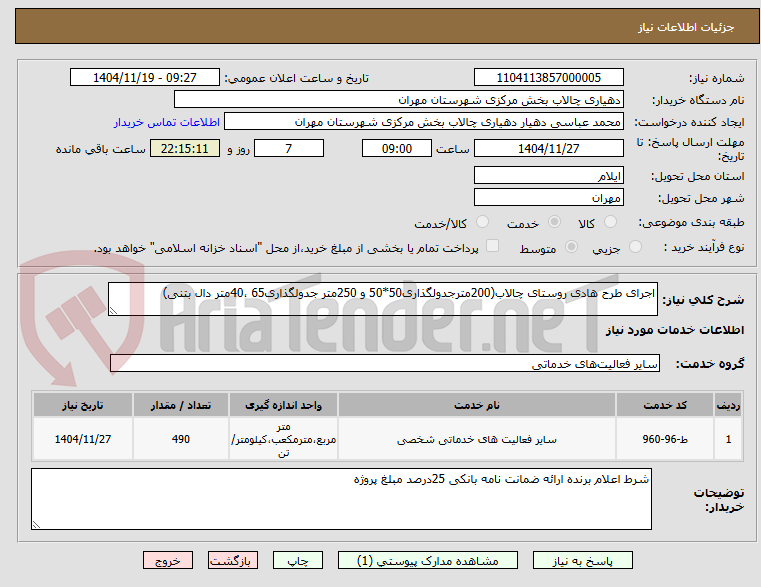Click the اطلاعات خدمات مورد نیاز heading
Viewport: 761px width, 587px height.
pos(675,330)
